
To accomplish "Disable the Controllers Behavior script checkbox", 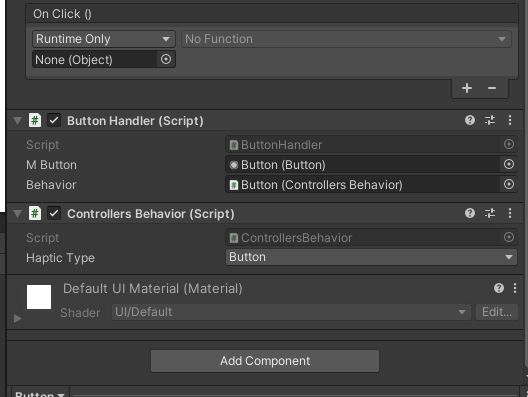I will [54, 213].
